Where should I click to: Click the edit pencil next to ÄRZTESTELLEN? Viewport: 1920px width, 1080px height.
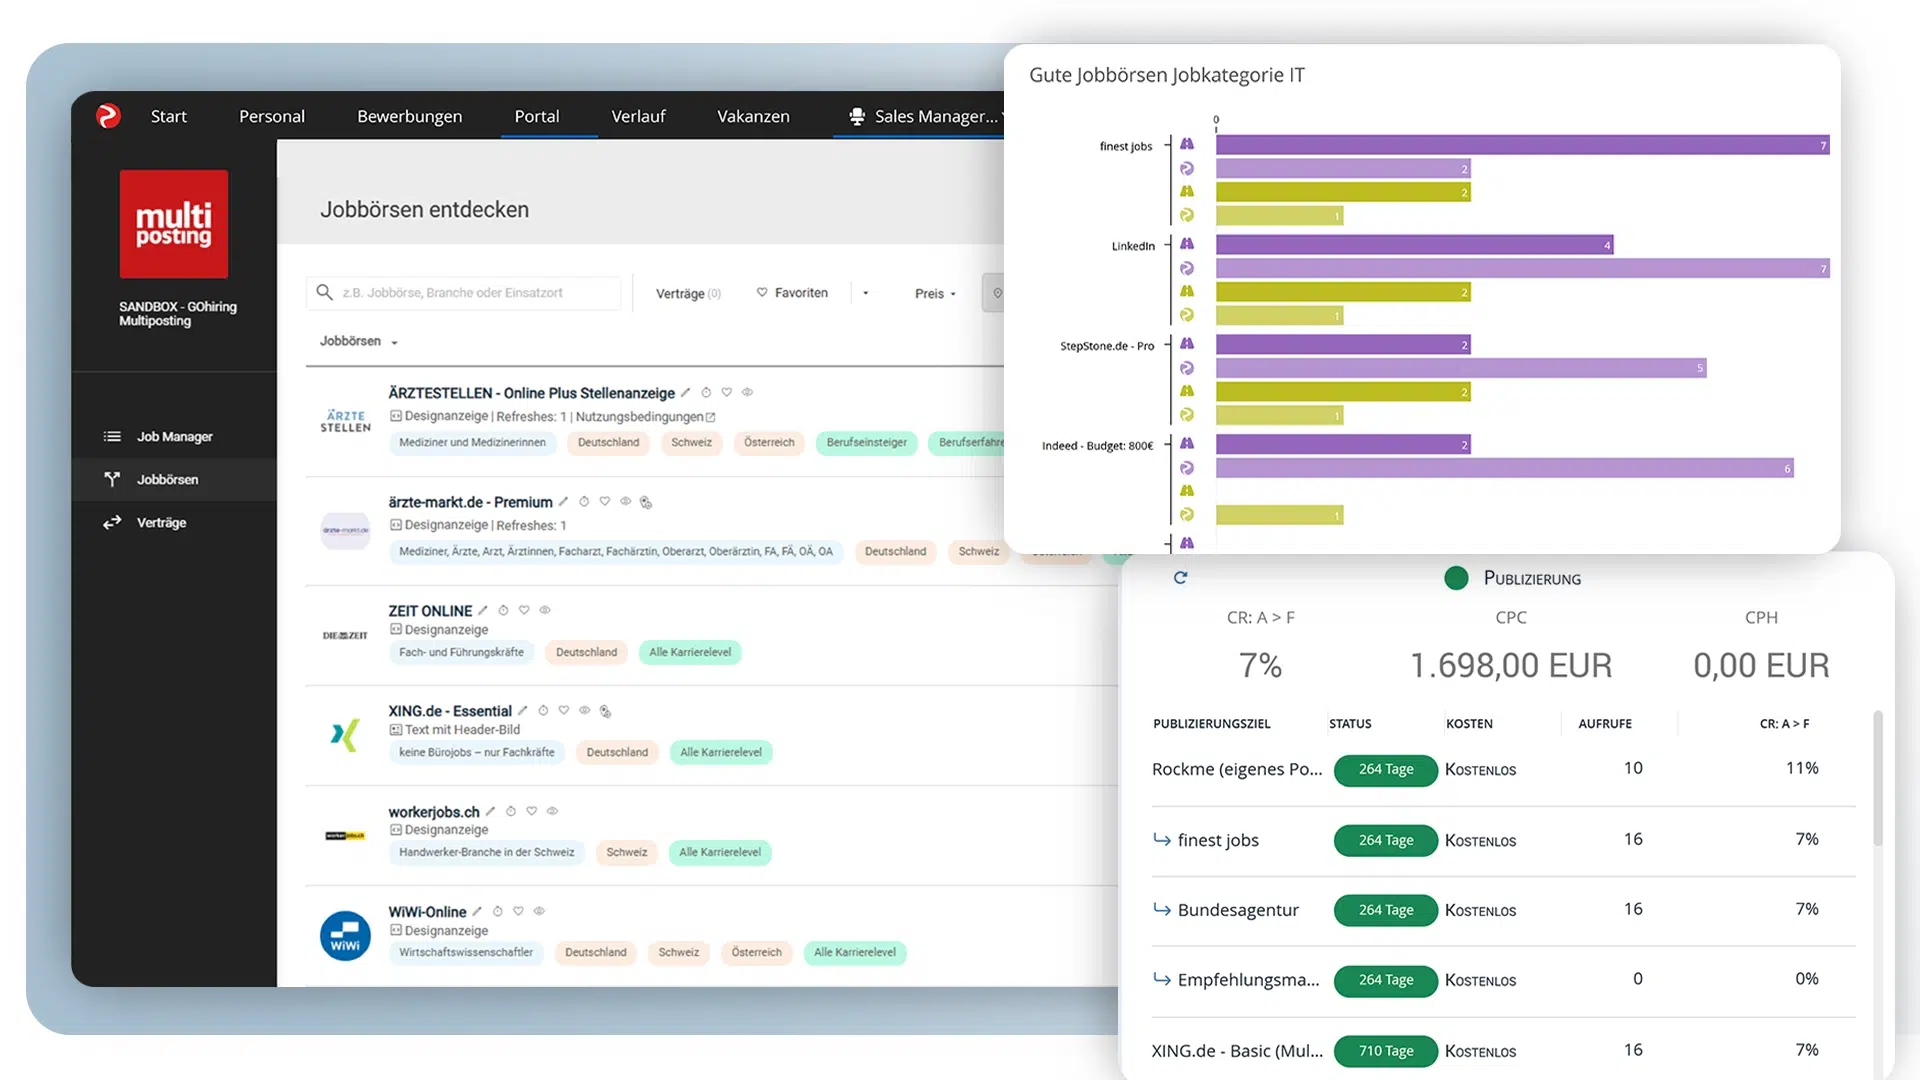pos(686,393)
